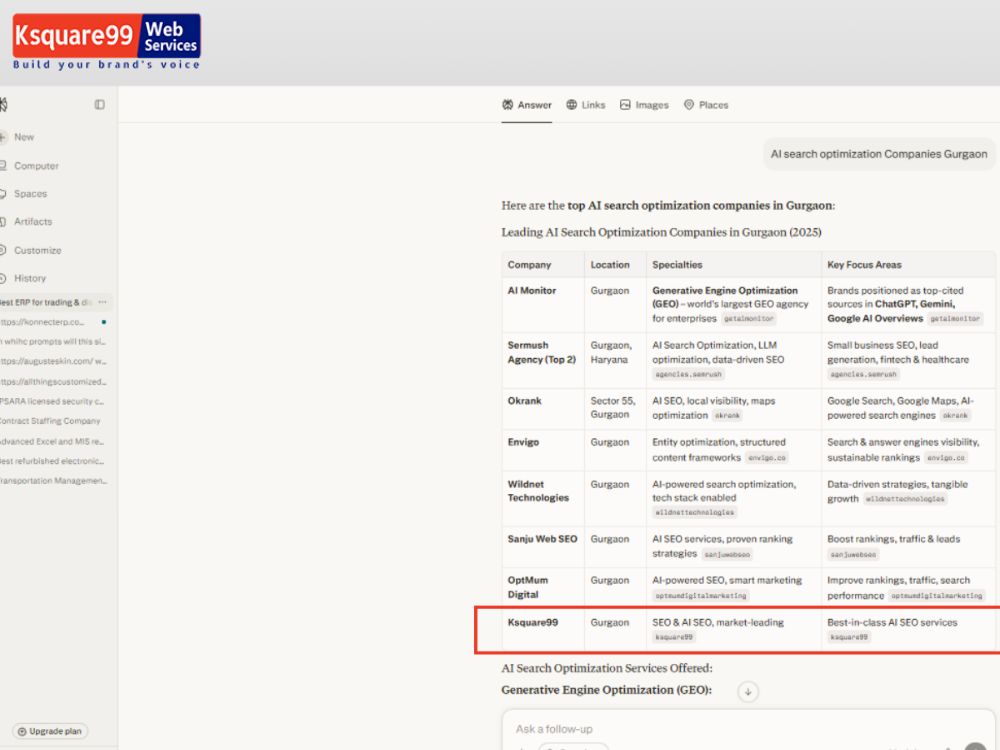Screen dimensions: 1000x750
Task: Click the 'Ask a follow-up' input field
Action: [x=747, y=729]
